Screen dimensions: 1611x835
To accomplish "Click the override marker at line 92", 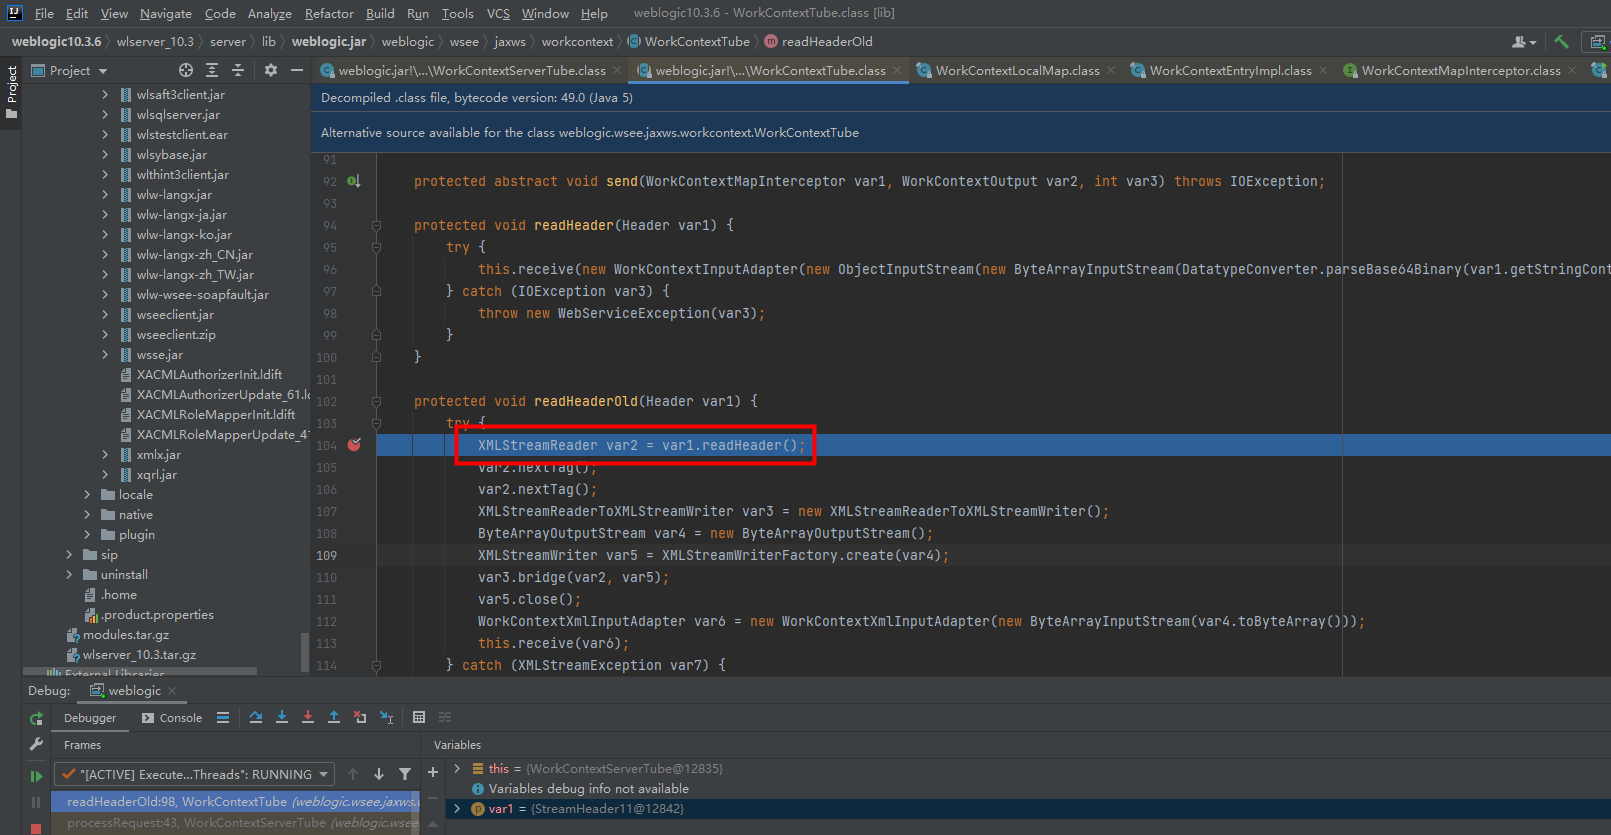I will (x=354, y=181).
